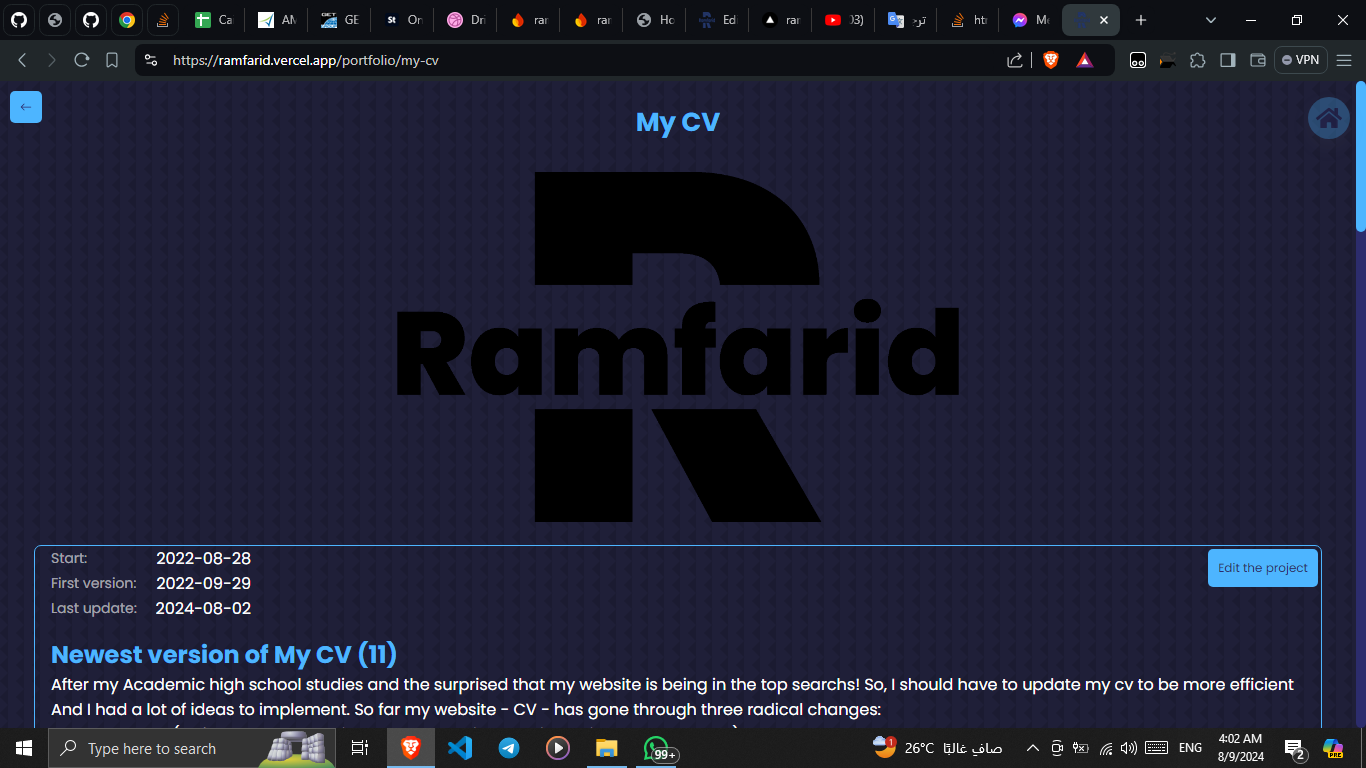1366x768 pixels.
Task: Expand the tab search dropdown arrow
Action: point(1211,20)
